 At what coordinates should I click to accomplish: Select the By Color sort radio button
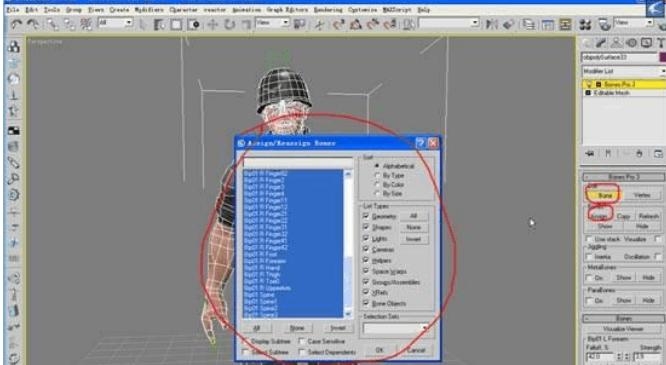pyautogui.click(x=377, y=184)
